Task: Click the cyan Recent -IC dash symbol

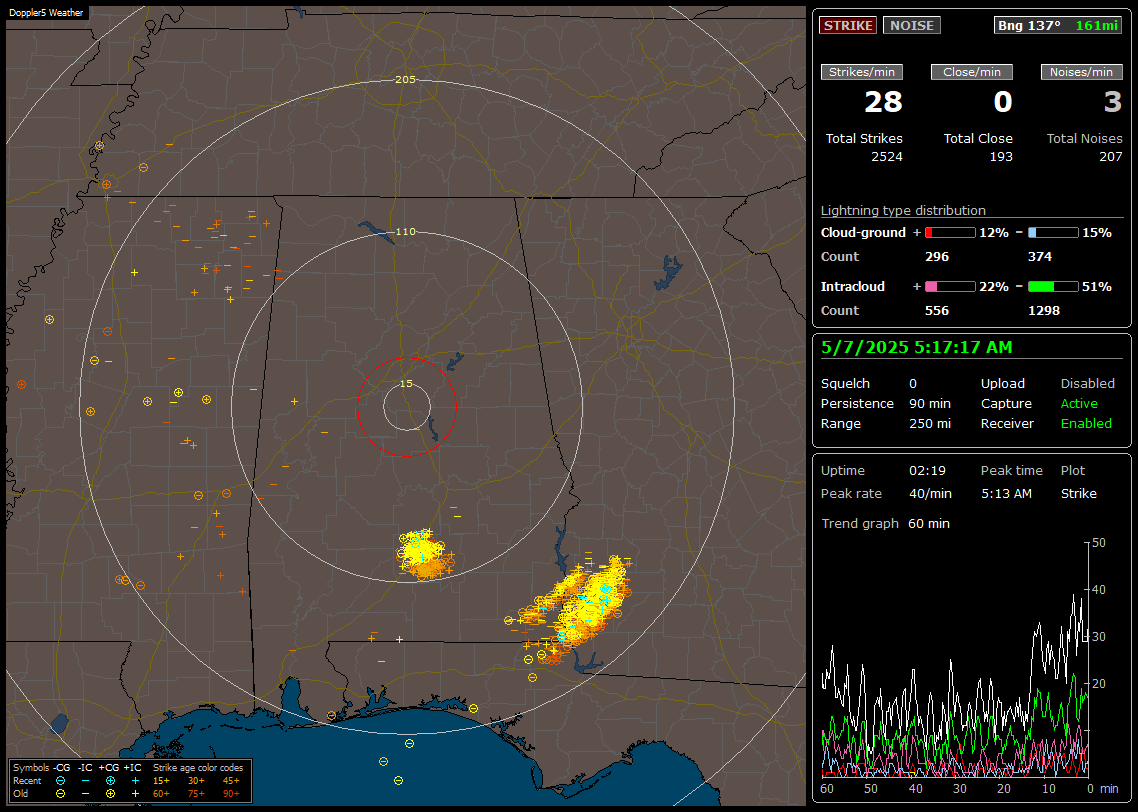Action: click(x=86, y=781)
